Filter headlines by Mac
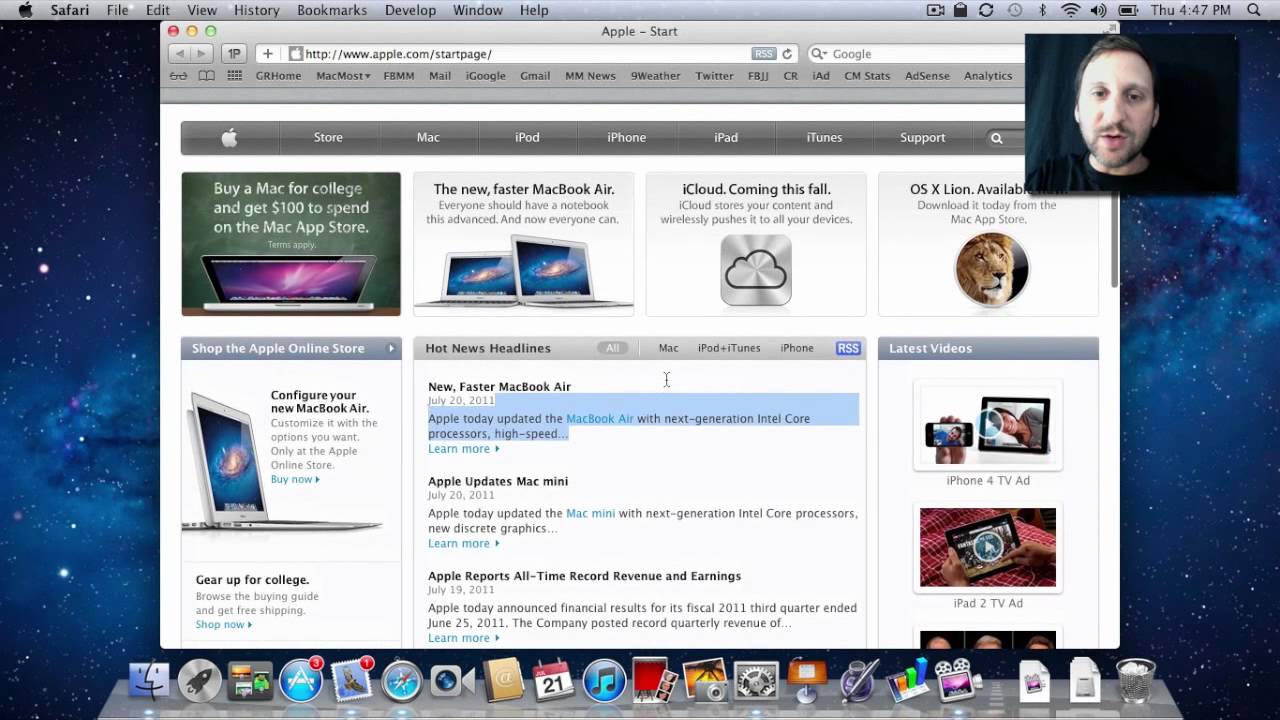The image size is (1280, 720). click(668, 348)
